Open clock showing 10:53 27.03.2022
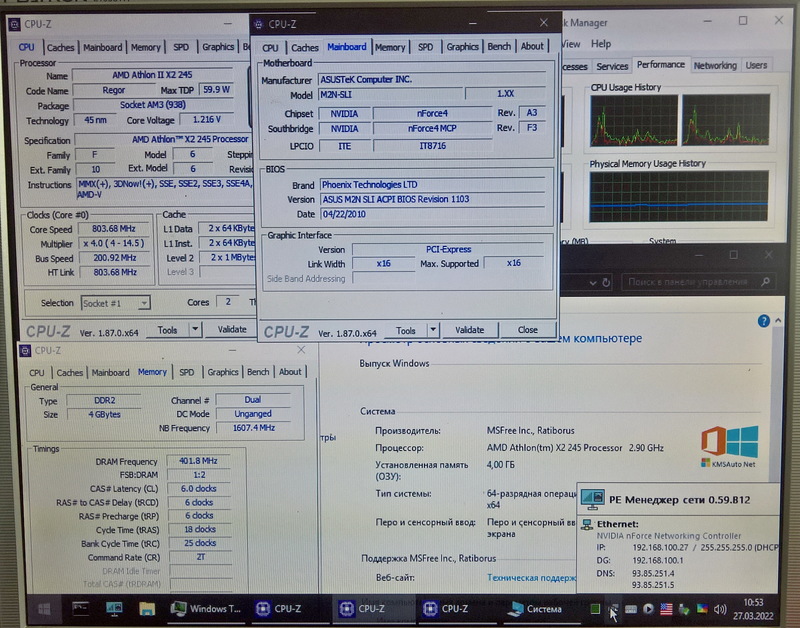 coord(753,609)
